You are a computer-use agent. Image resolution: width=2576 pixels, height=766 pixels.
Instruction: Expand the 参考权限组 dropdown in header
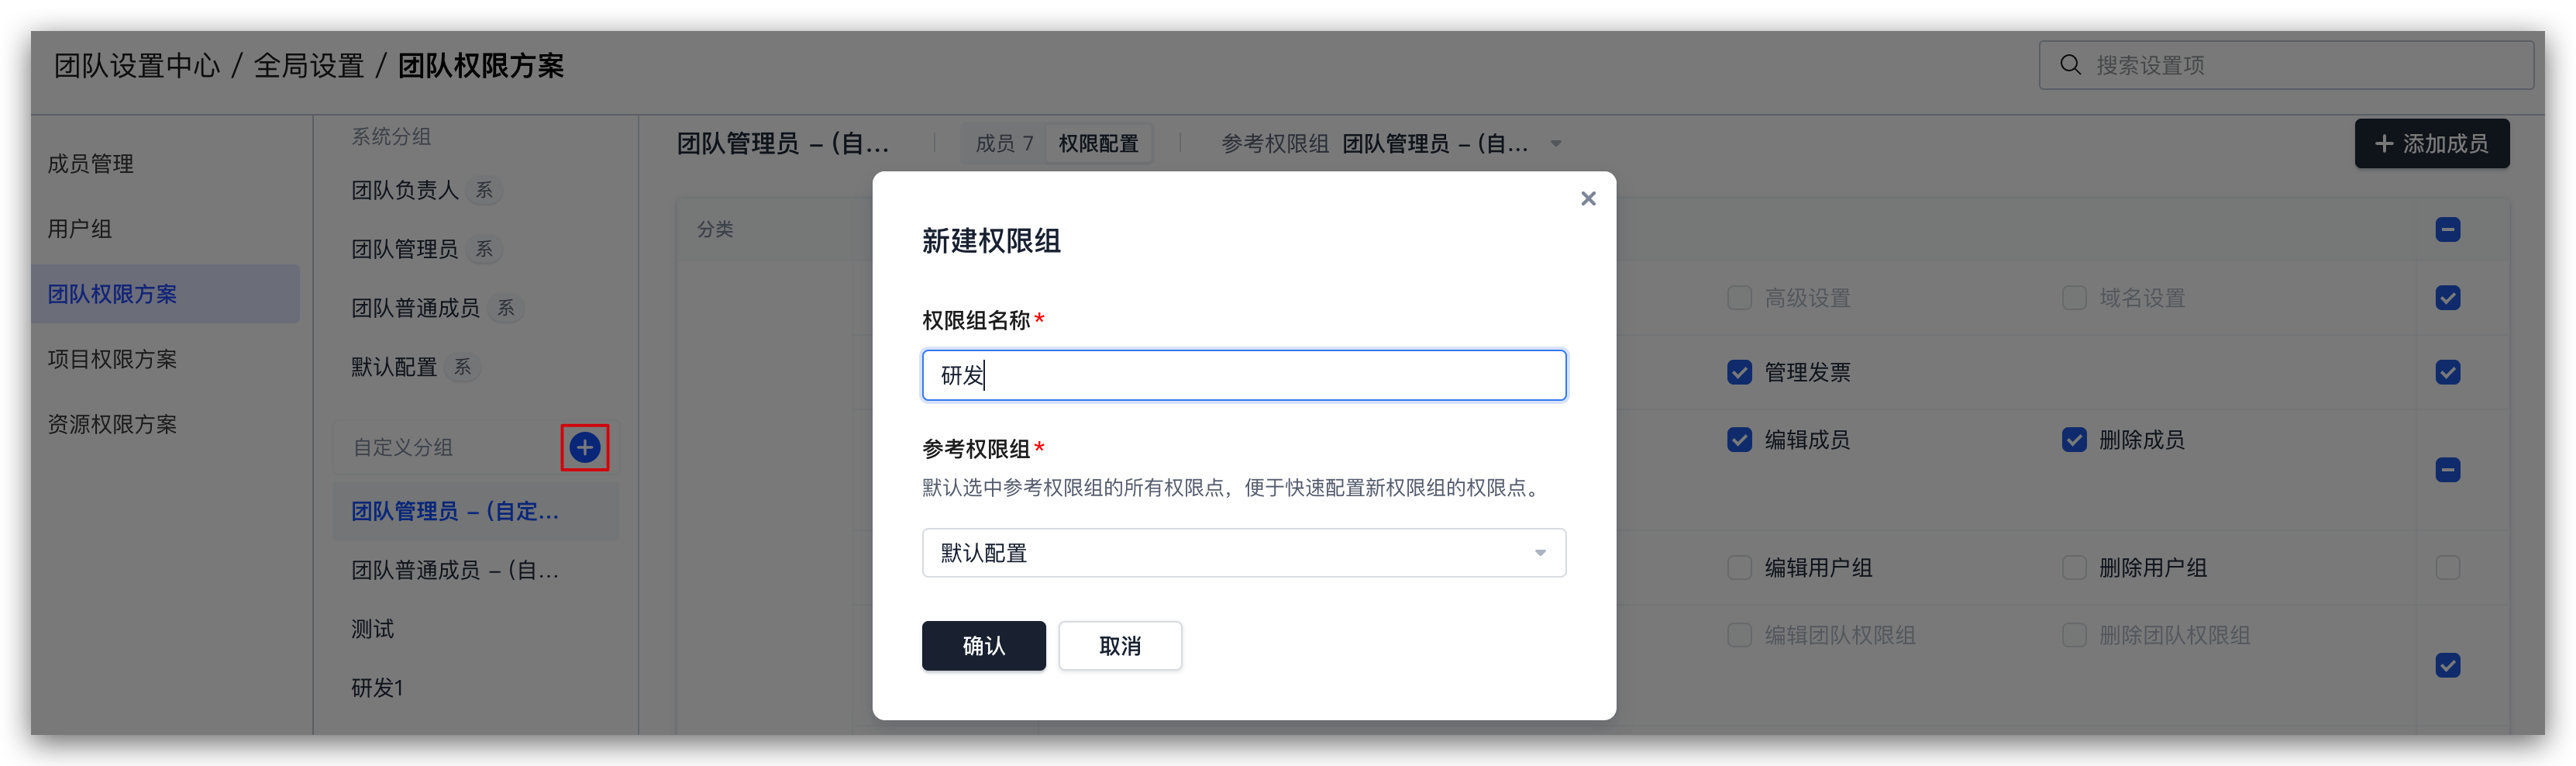point(1555,144)
